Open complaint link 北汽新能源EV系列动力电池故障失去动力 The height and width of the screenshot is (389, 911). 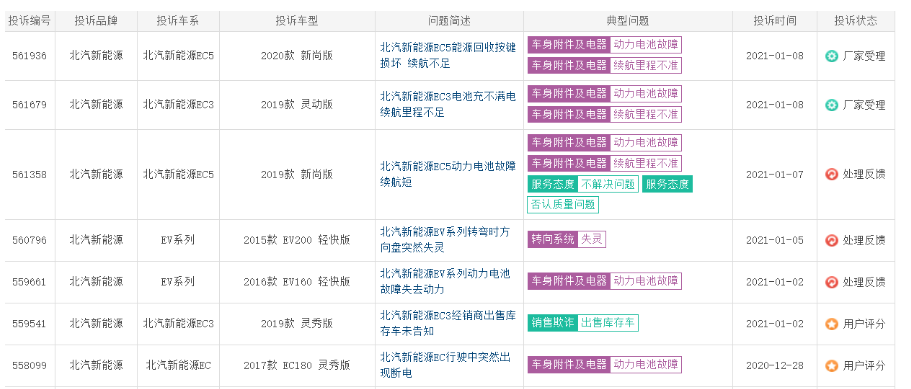point(445,282)
